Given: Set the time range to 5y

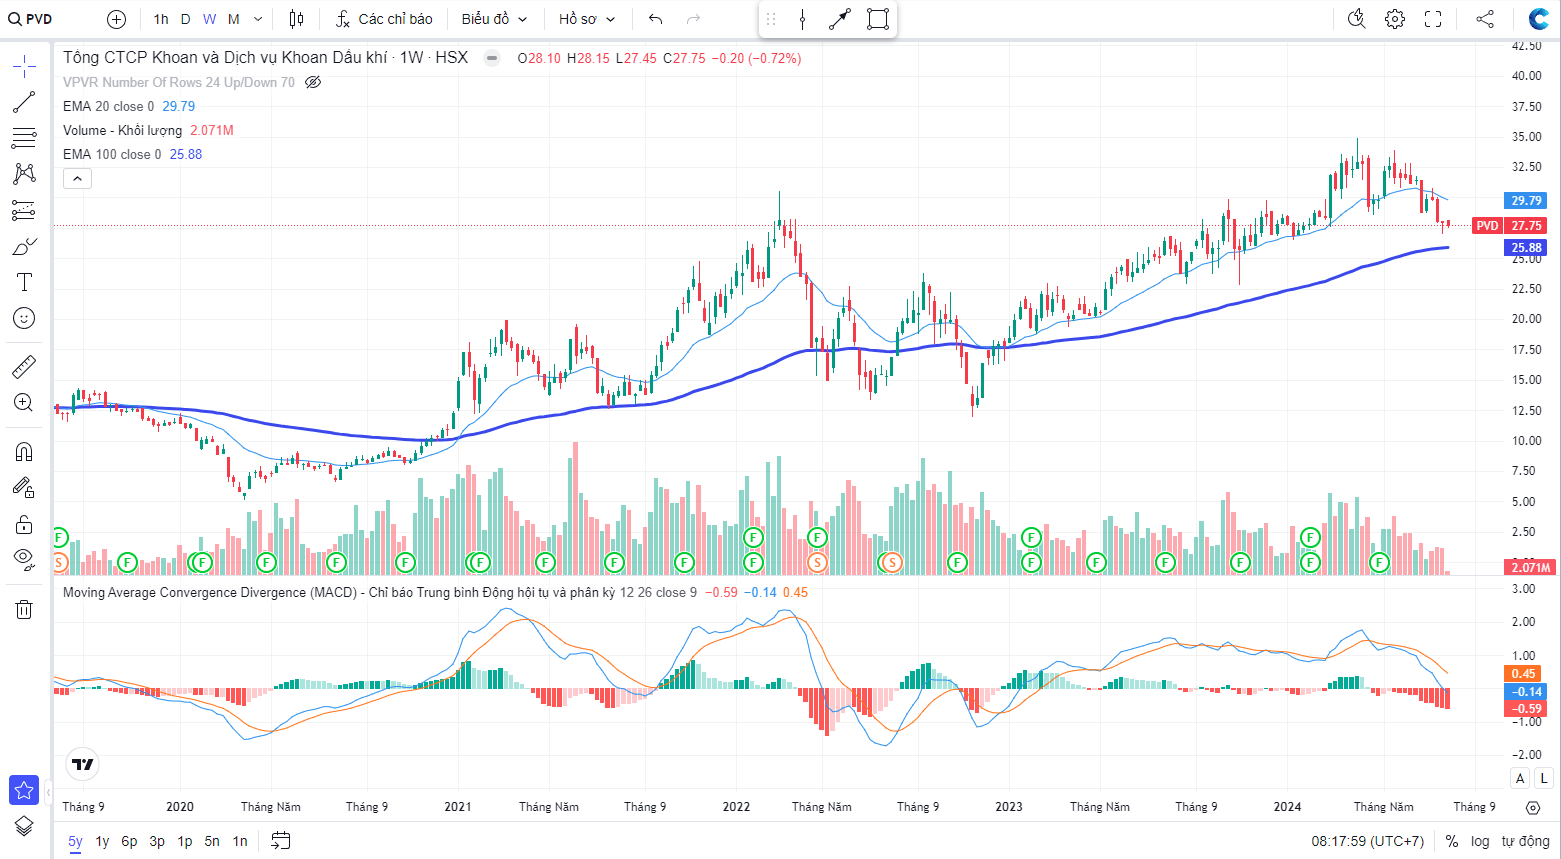Looking at the screenshot, I should click(75, 841).
